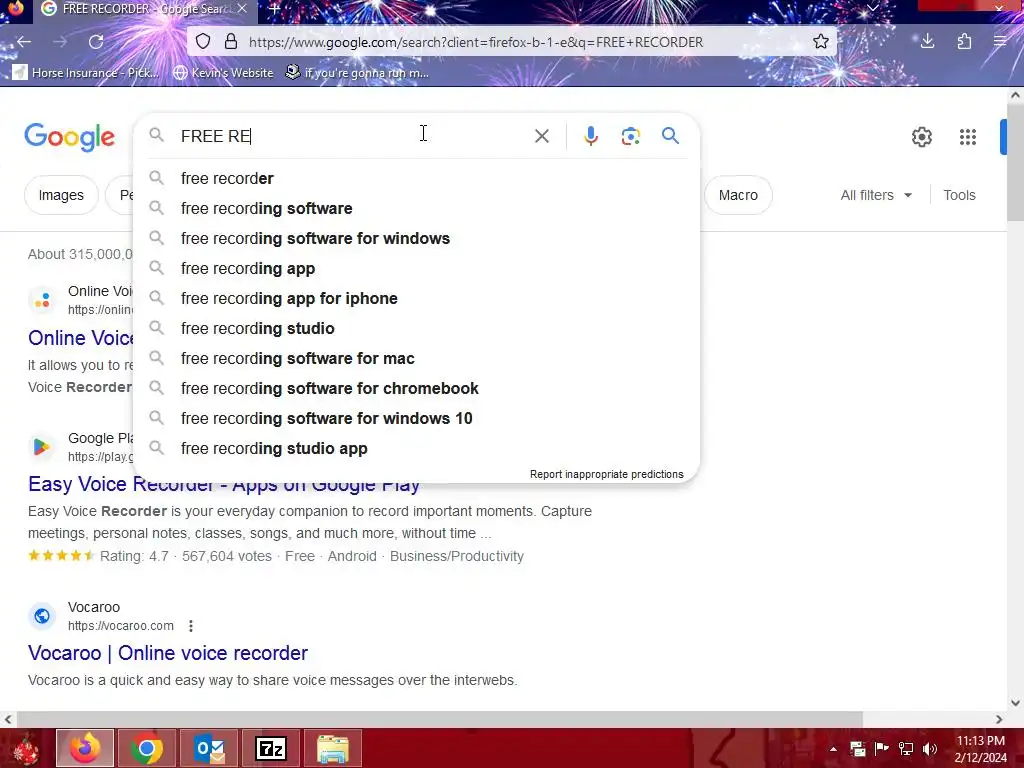Click the Vocaroo site favicon
The height and width of the screenshot is (768, 1024).
coord(42,616)
